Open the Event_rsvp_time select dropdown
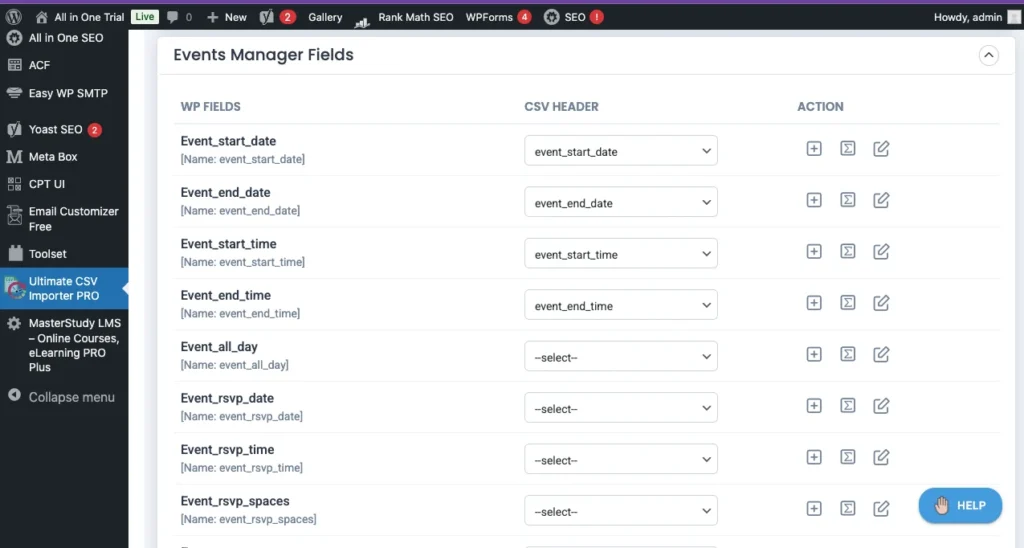 coord(620,460)
